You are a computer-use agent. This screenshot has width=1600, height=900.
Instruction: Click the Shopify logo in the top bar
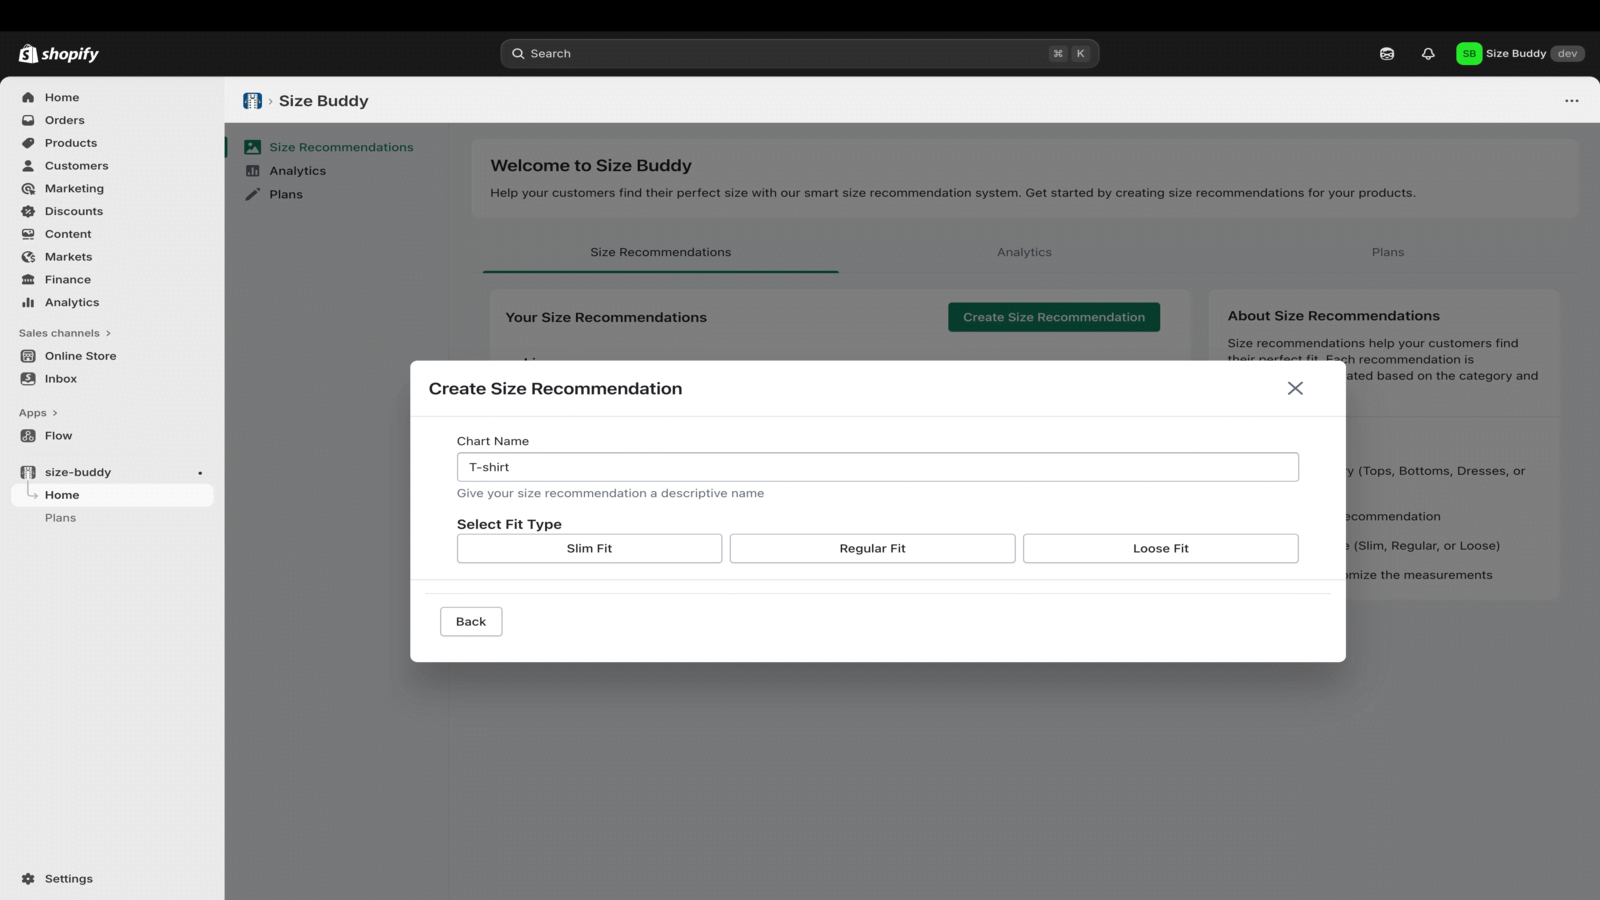point(59,54)
